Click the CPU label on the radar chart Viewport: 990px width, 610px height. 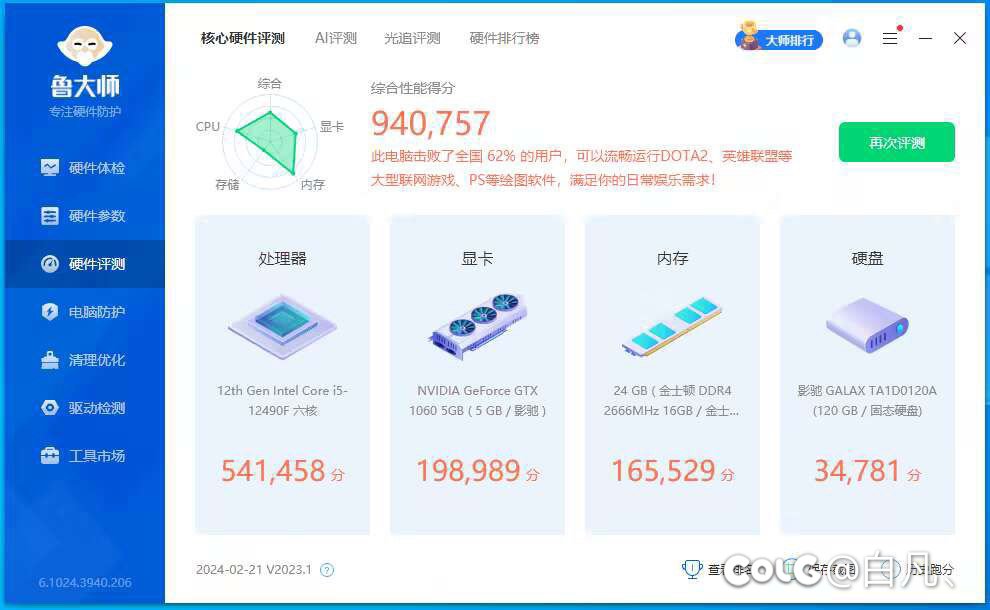(x=208, y=126)
